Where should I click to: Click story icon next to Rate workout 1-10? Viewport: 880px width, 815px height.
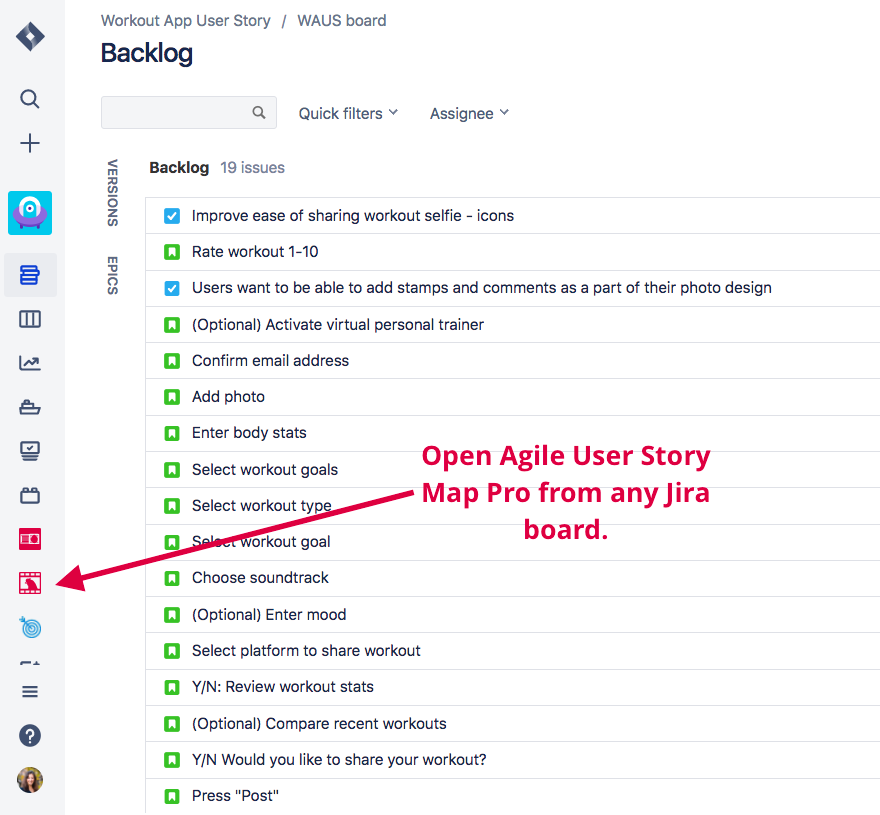pyautogui.click(x=172, y=252)
